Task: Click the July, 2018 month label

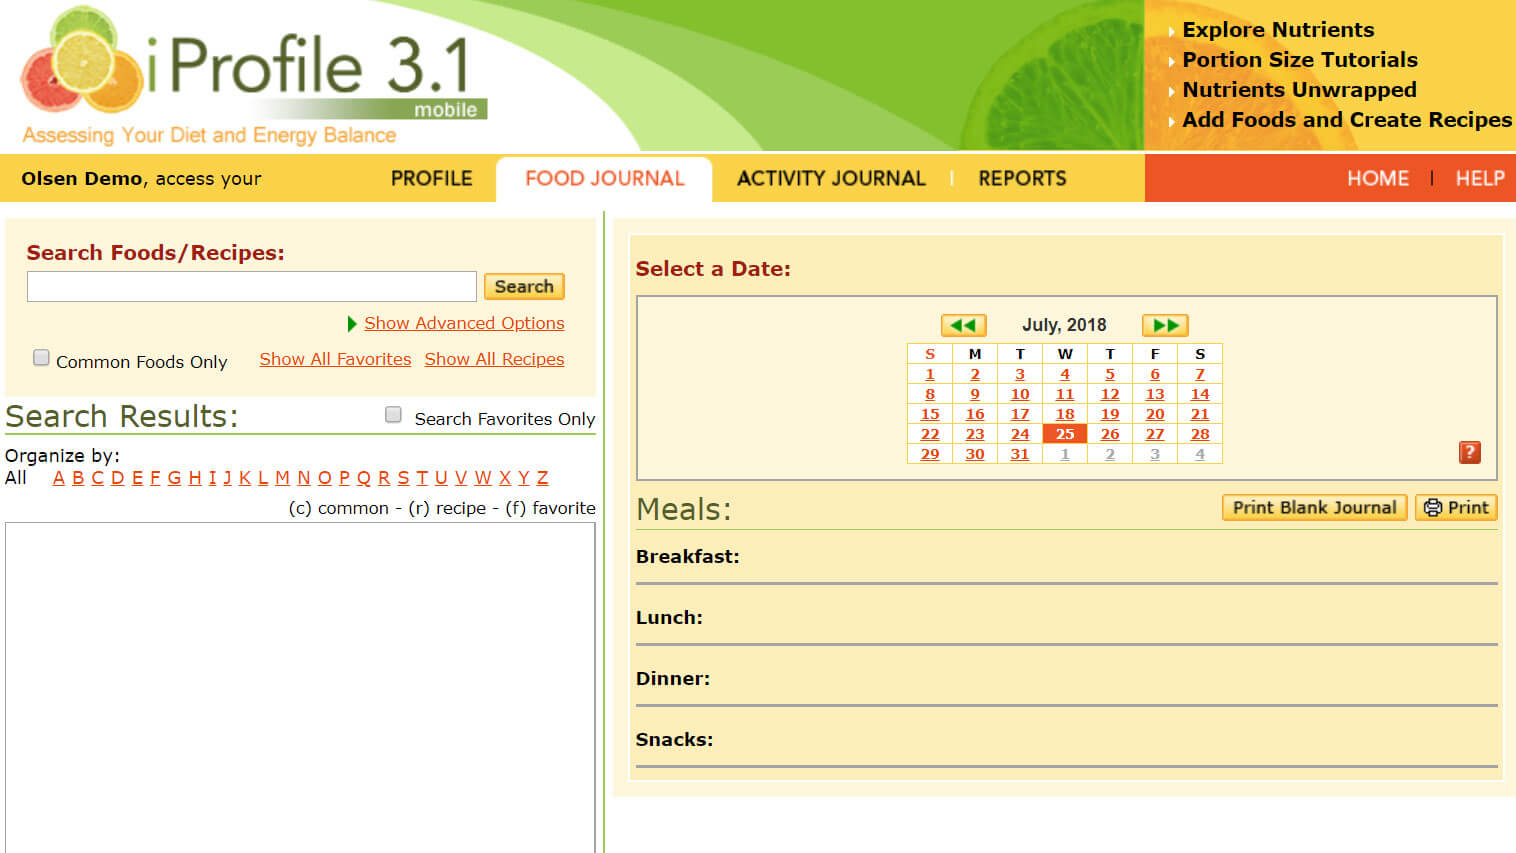Action: pos(1064,325)
